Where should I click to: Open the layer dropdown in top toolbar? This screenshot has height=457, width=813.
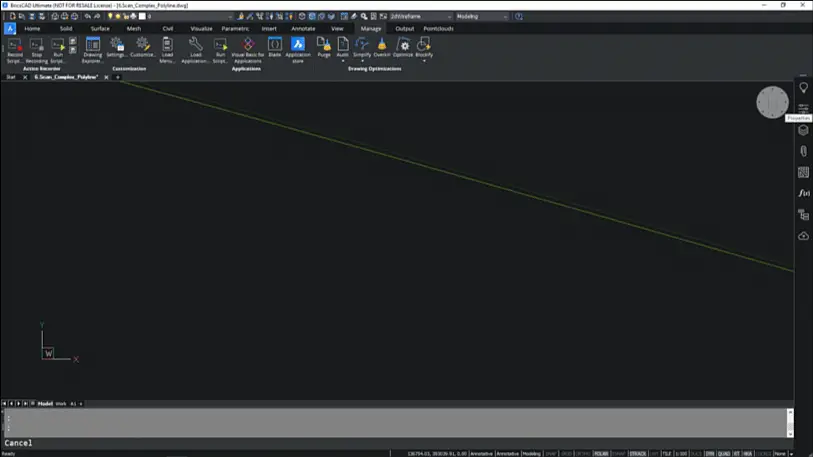pos(189,17)
